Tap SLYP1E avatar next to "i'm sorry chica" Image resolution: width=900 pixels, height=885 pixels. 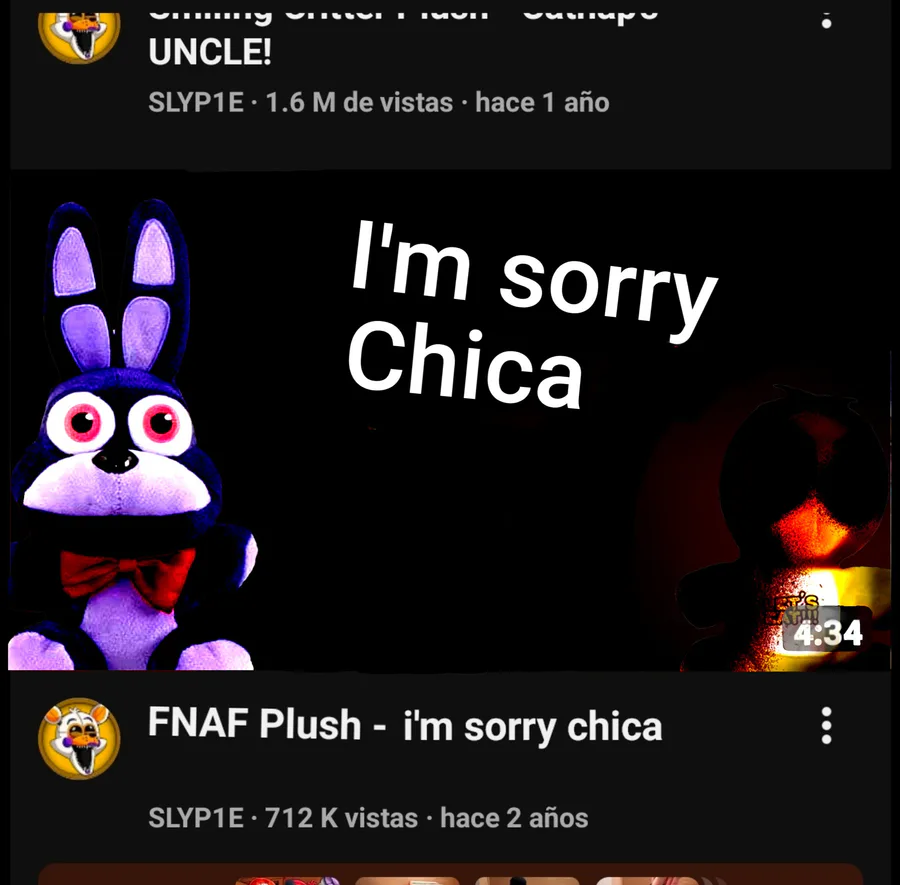(x=79, y=738)
